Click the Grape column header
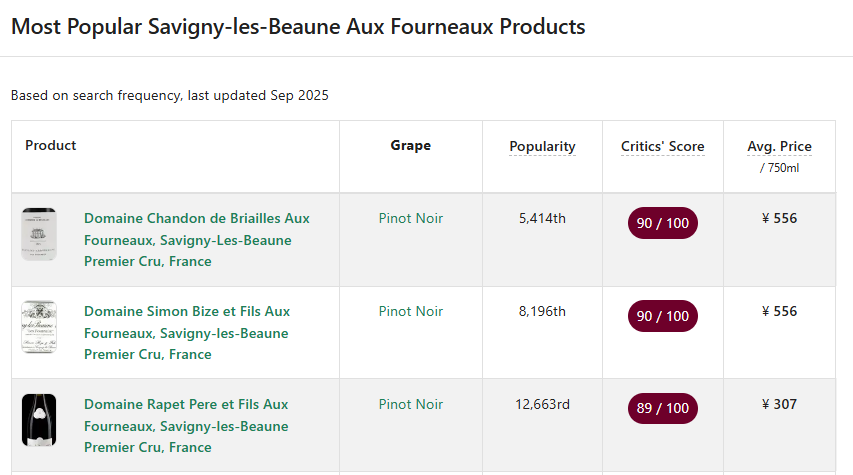 [x=410, y=146]
